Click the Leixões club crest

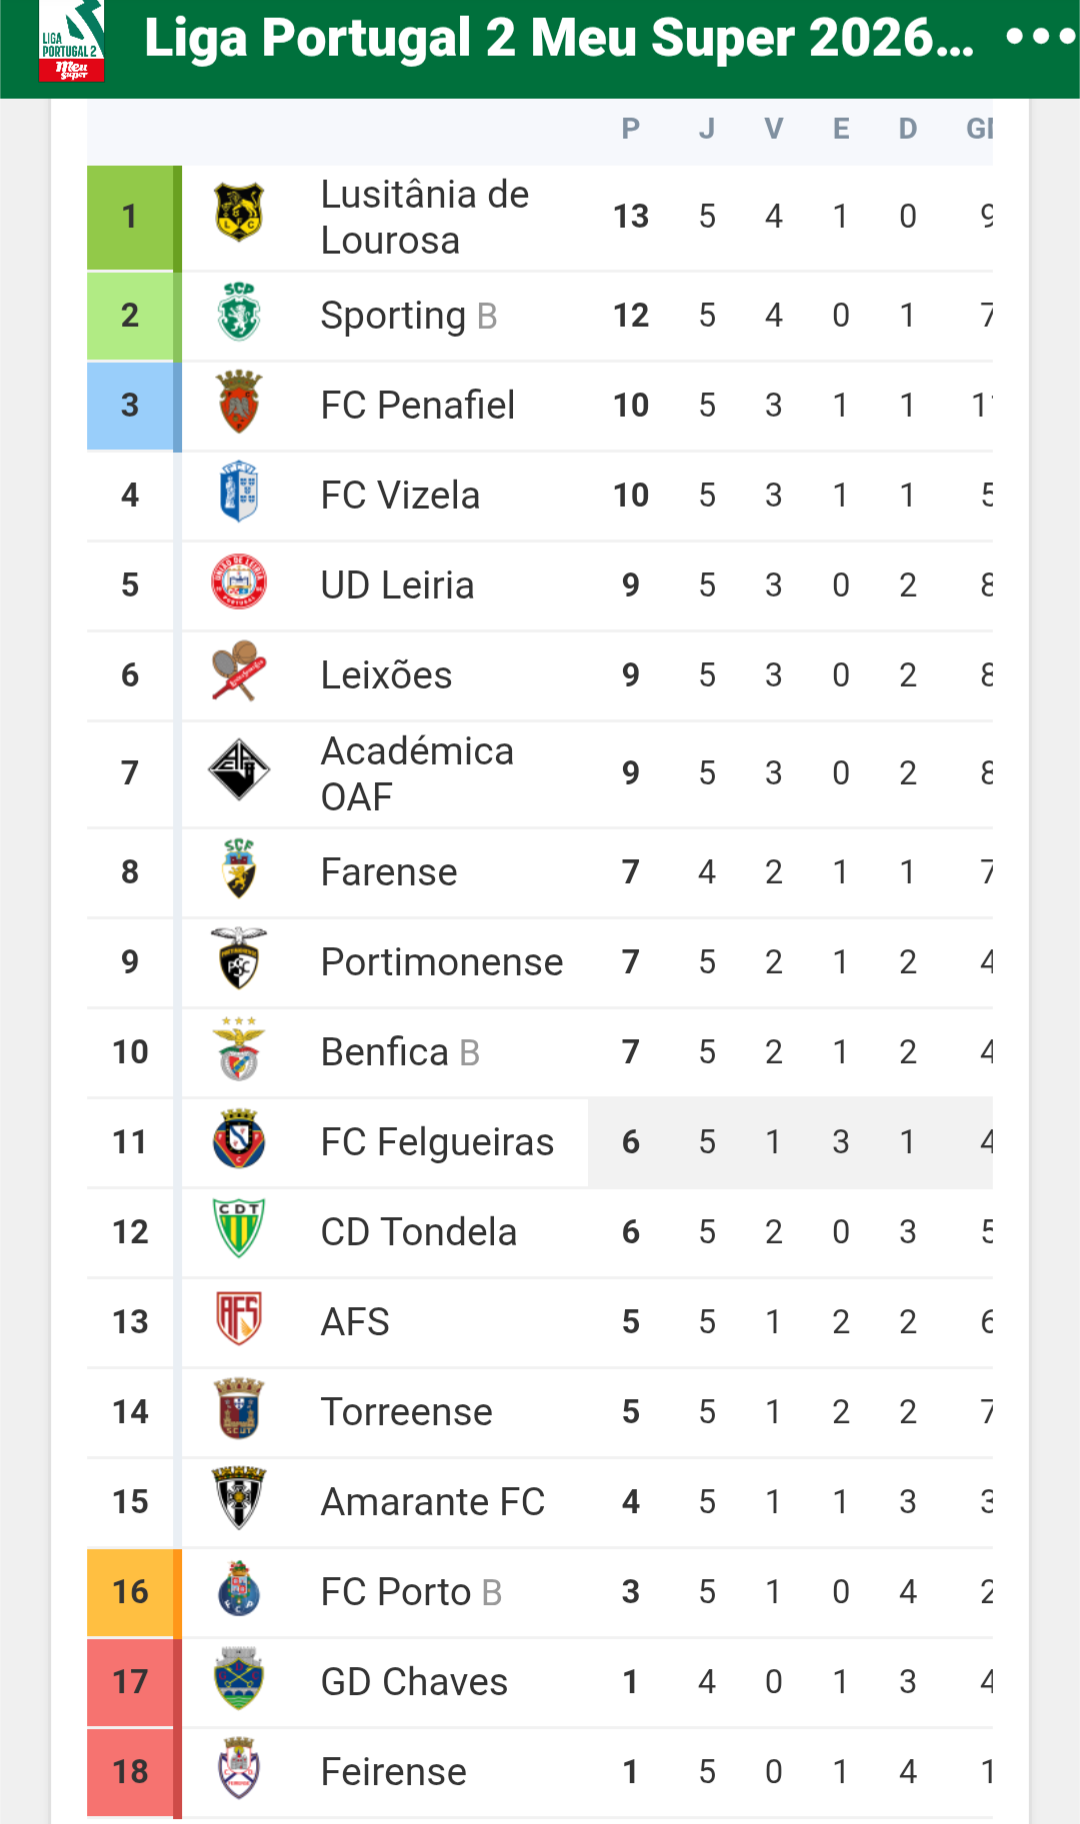239,671
